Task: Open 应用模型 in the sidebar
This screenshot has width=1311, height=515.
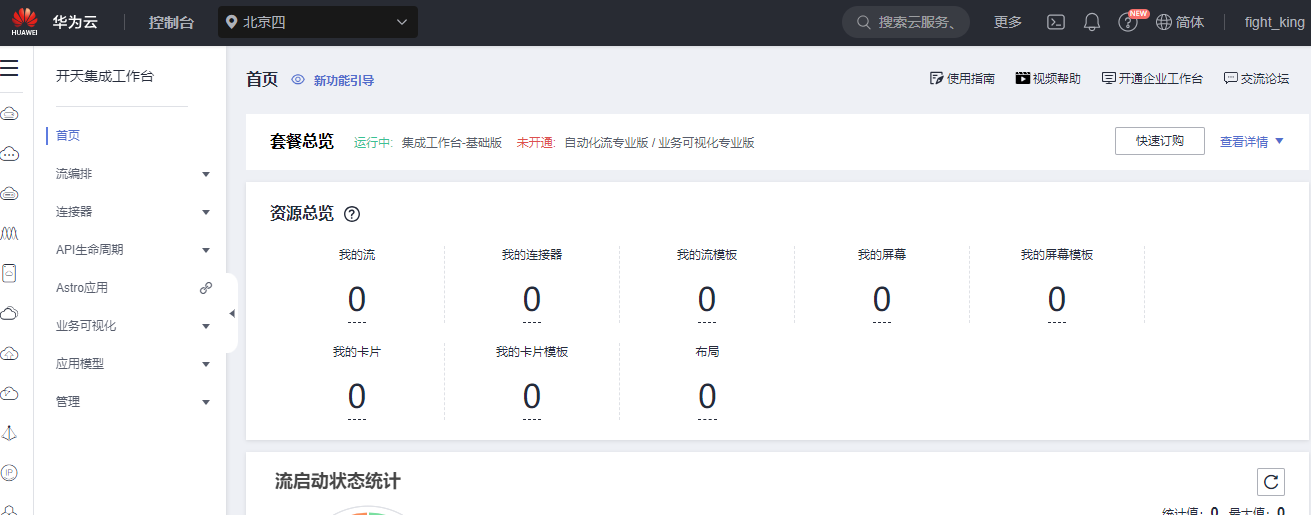Action: pos(80,364)
